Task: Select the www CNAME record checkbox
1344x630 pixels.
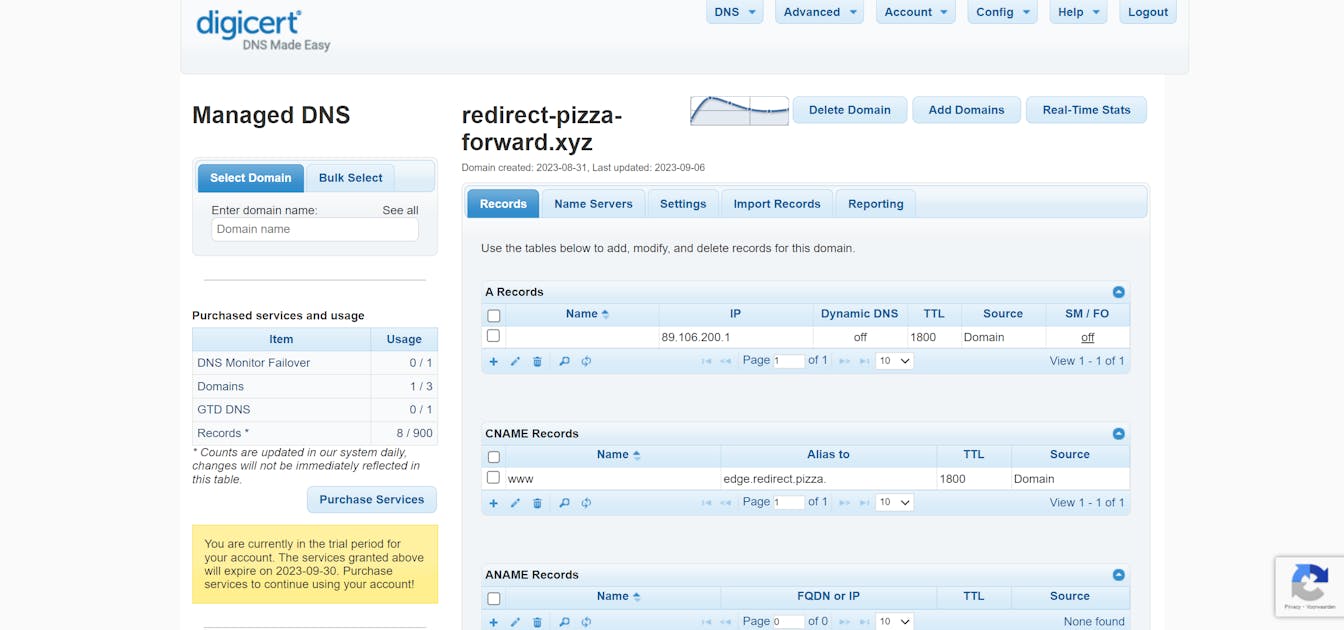Action: pos(493,478)
